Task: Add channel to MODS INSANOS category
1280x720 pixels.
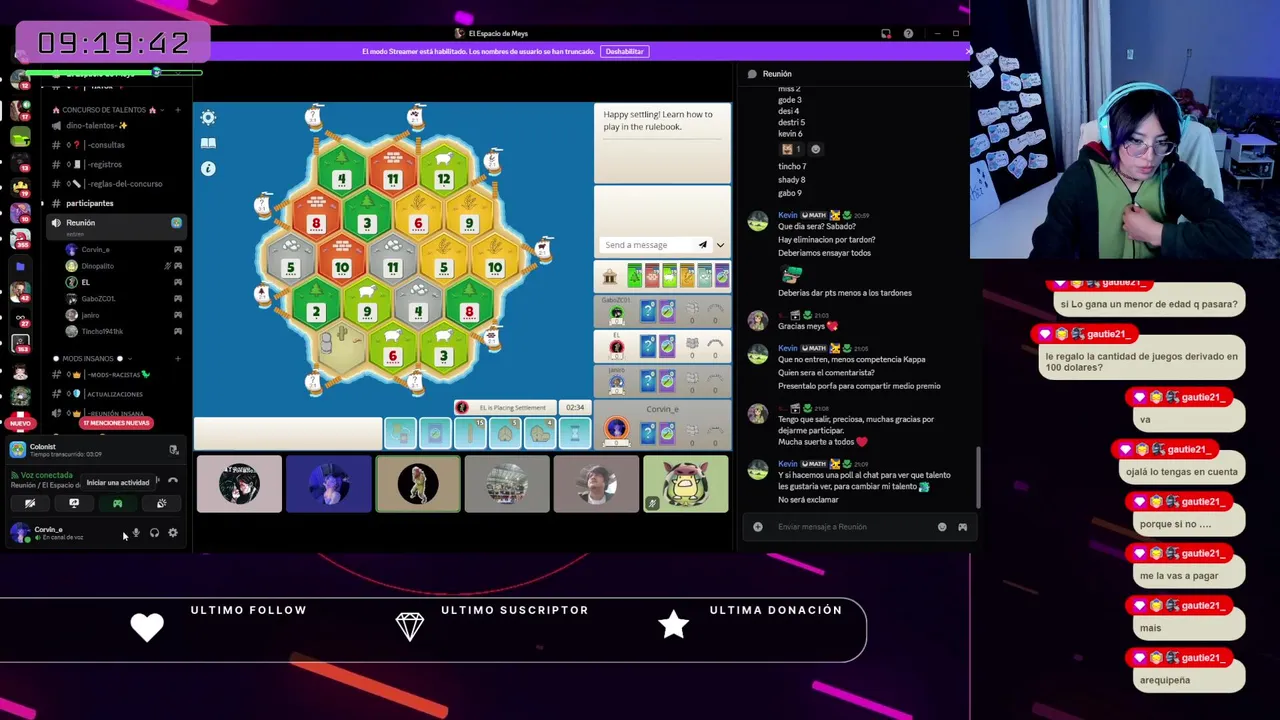Action: pos(177,359)
